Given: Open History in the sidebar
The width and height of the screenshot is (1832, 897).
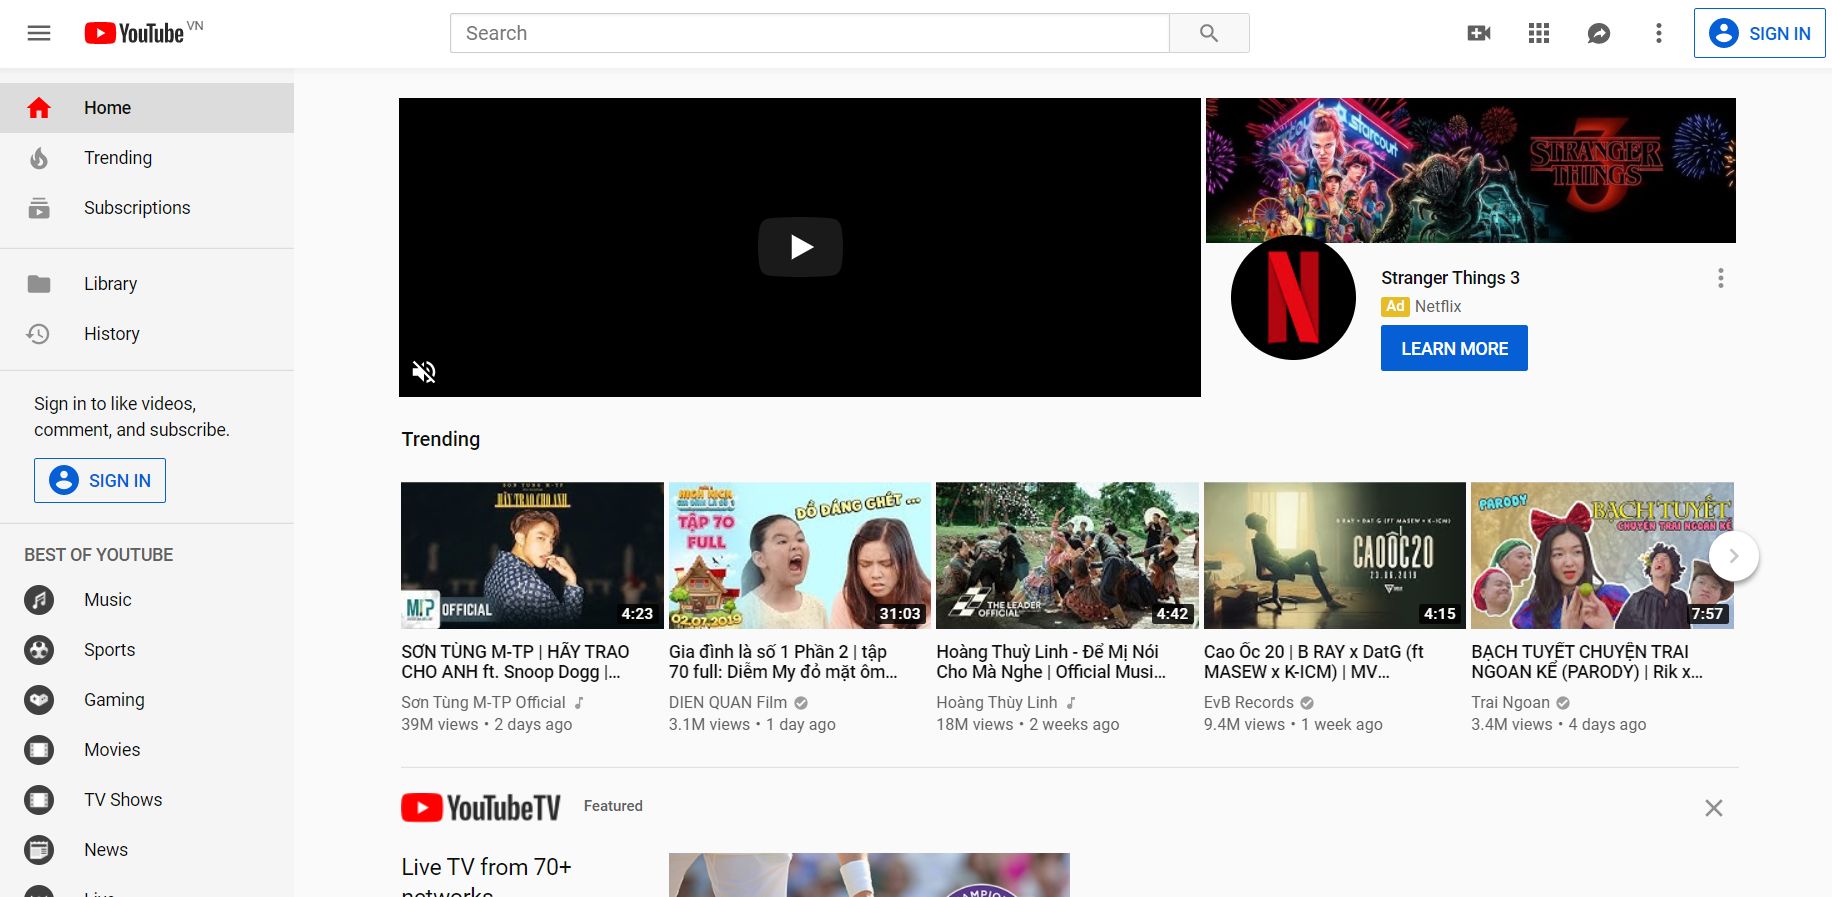Looking at the screenshot, I should point(111,334).
